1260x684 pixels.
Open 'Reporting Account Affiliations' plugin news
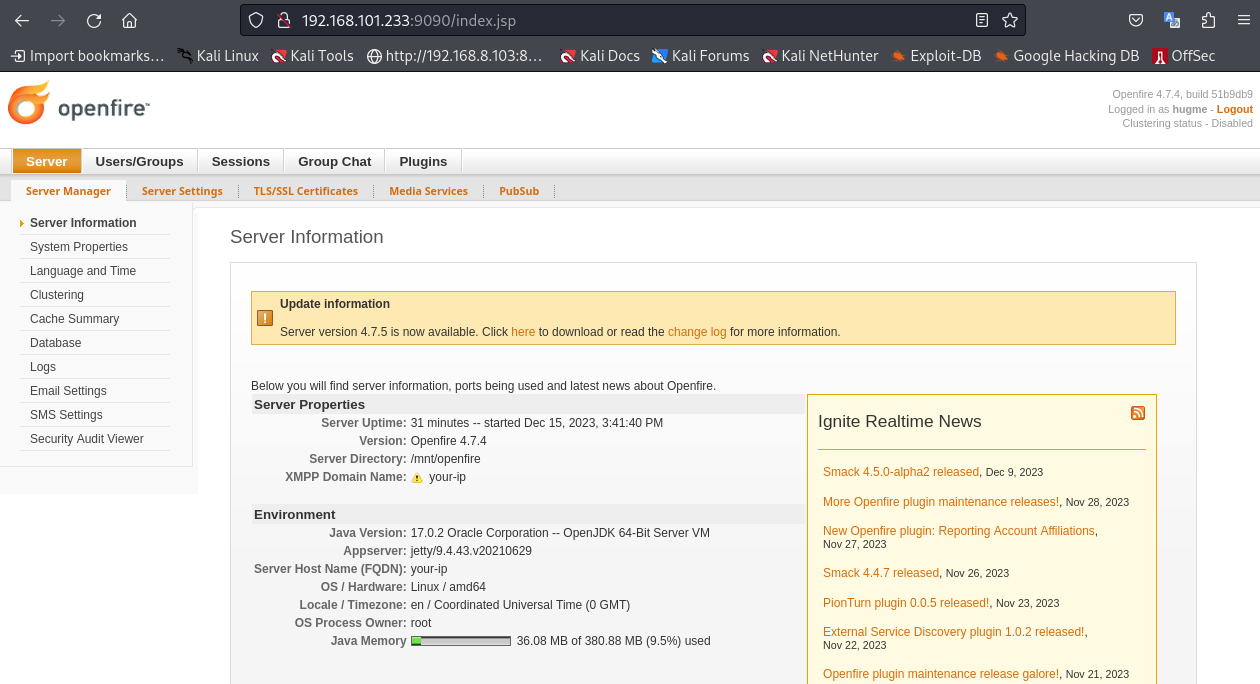[959, 531]
